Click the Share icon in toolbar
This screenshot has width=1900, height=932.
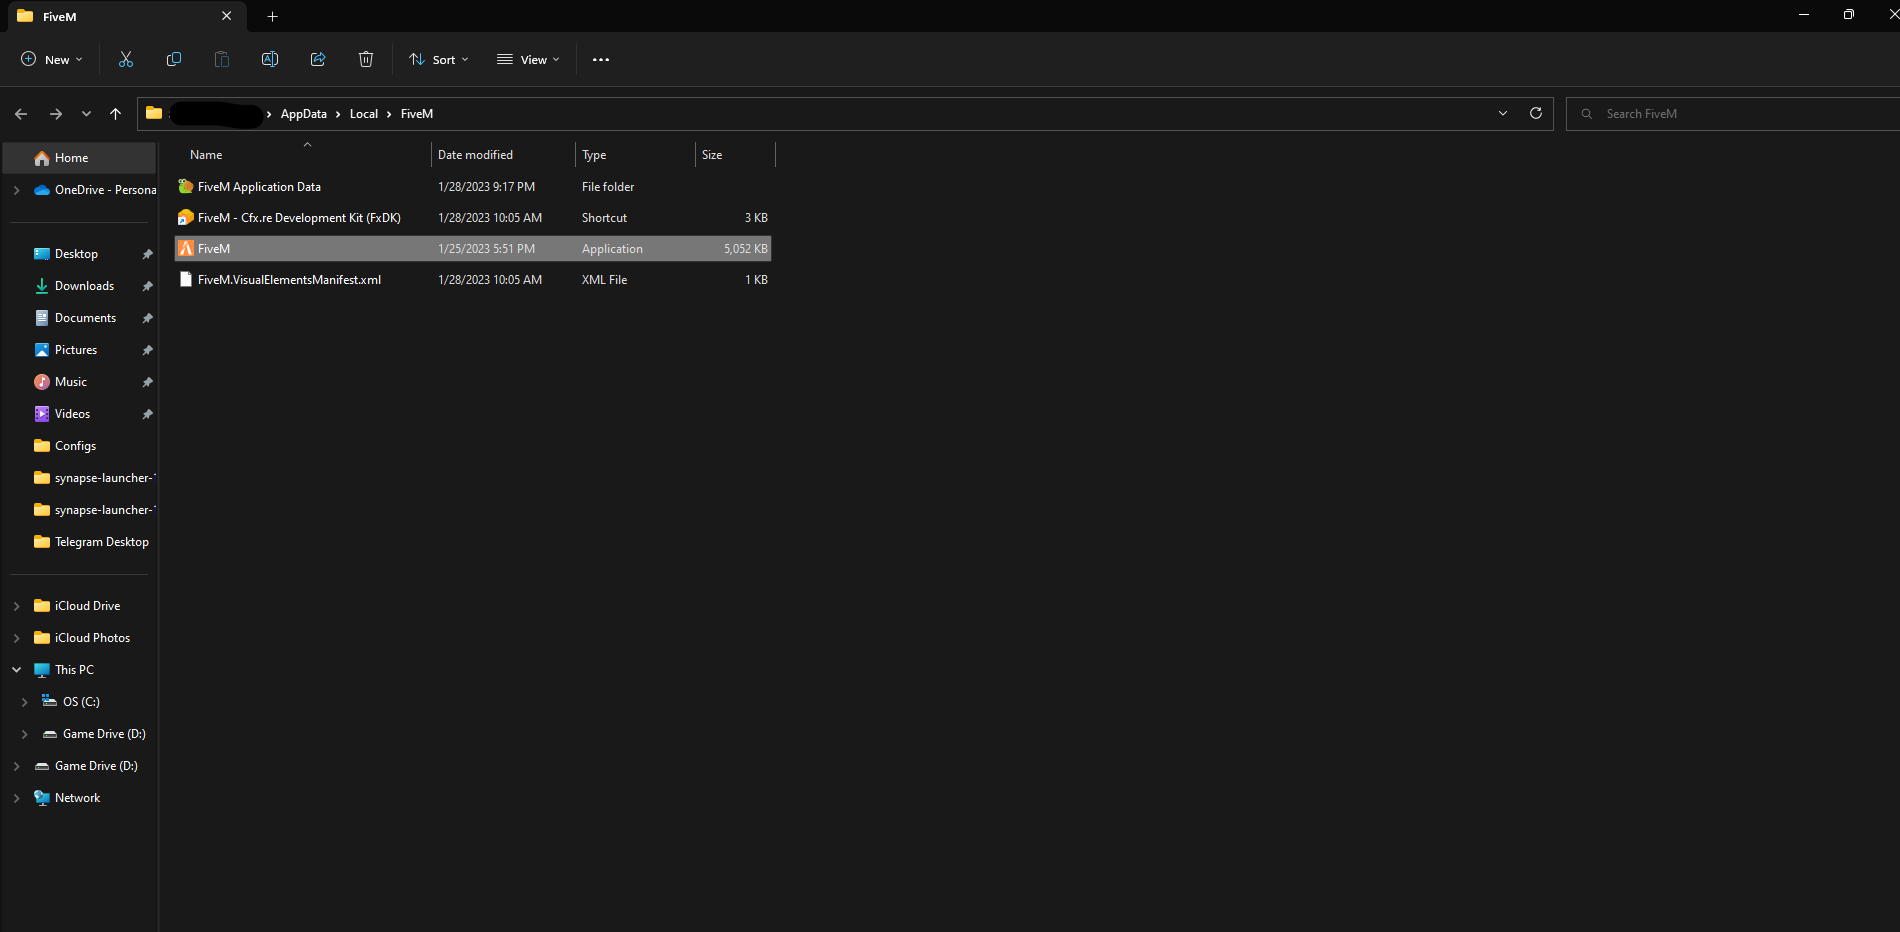(x=318, y=60)
